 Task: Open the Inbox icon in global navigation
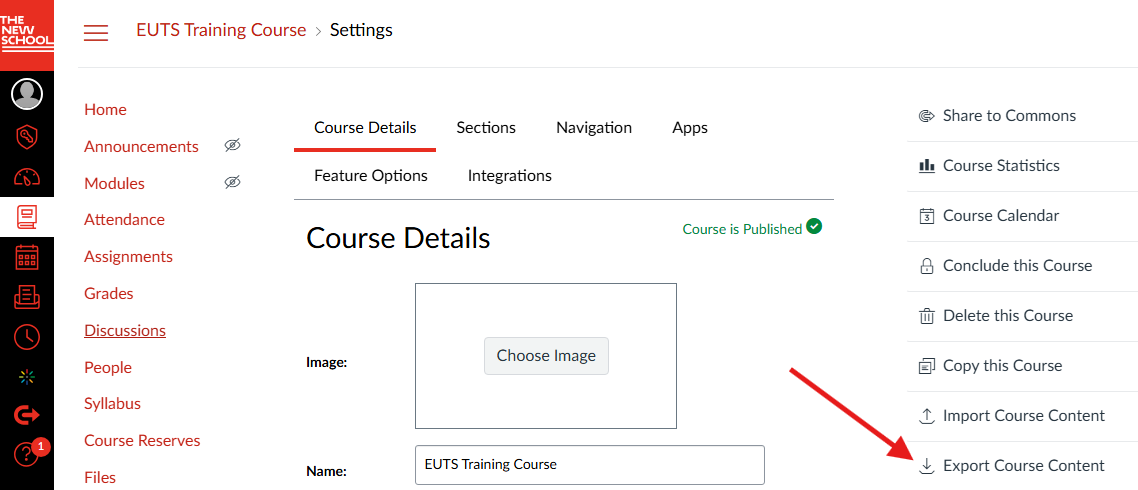pyautogui.click(x=27, y=296)
